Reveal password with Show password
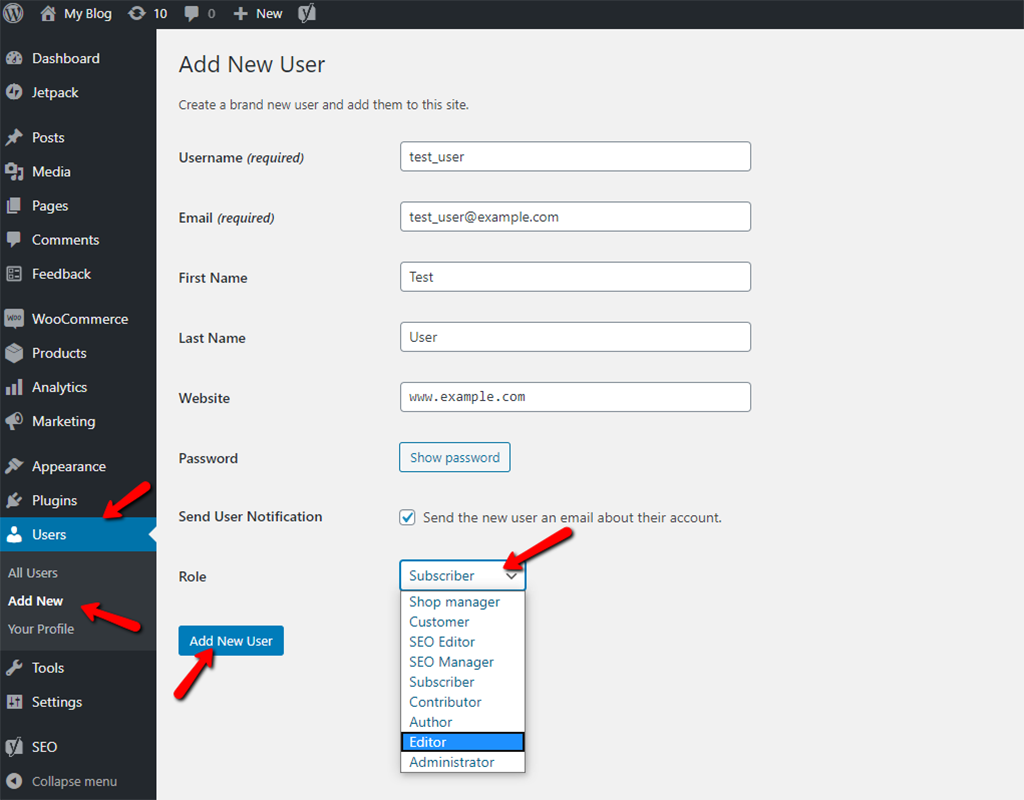 point(454,457)
